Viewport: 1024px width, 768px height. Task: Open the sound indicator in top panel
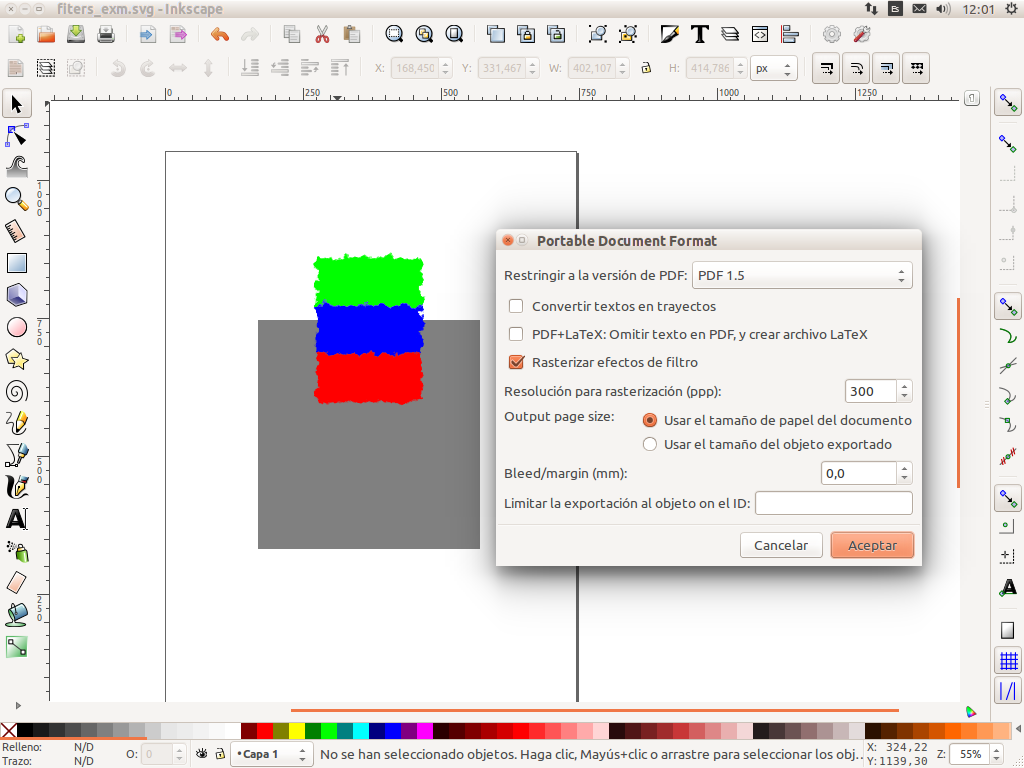tap(941, 9)
